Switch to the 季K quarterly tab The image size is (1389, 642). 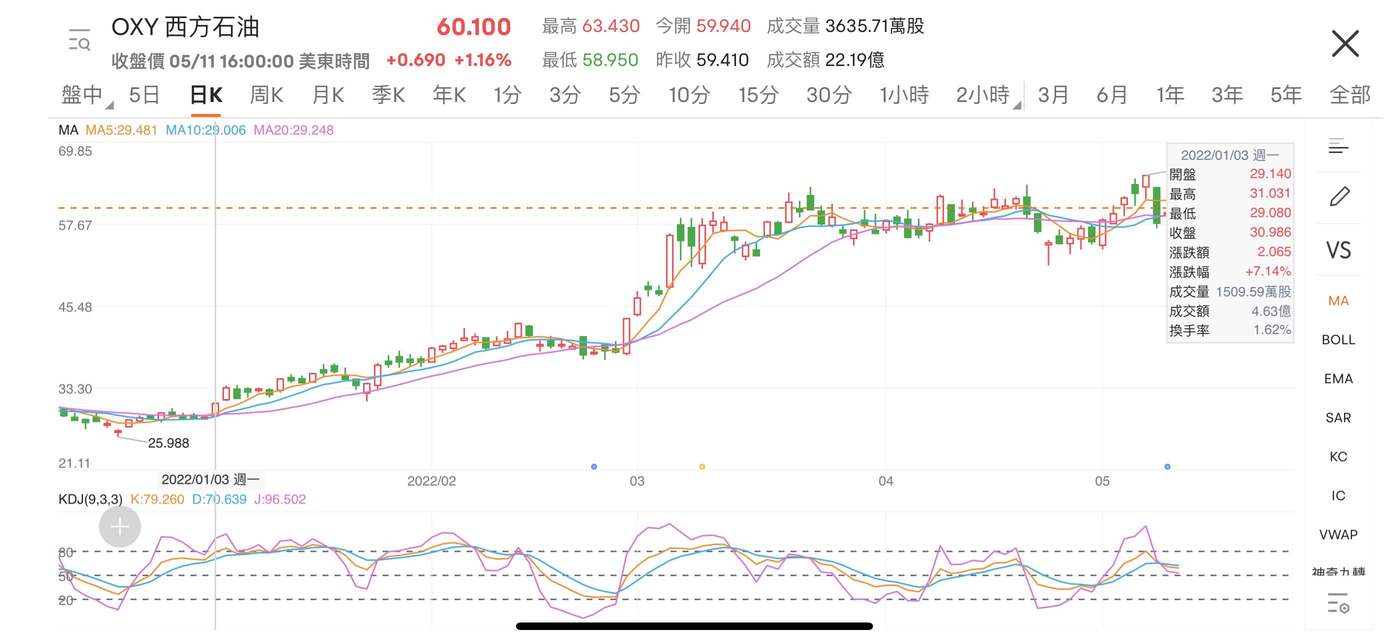tap(388, 95)
